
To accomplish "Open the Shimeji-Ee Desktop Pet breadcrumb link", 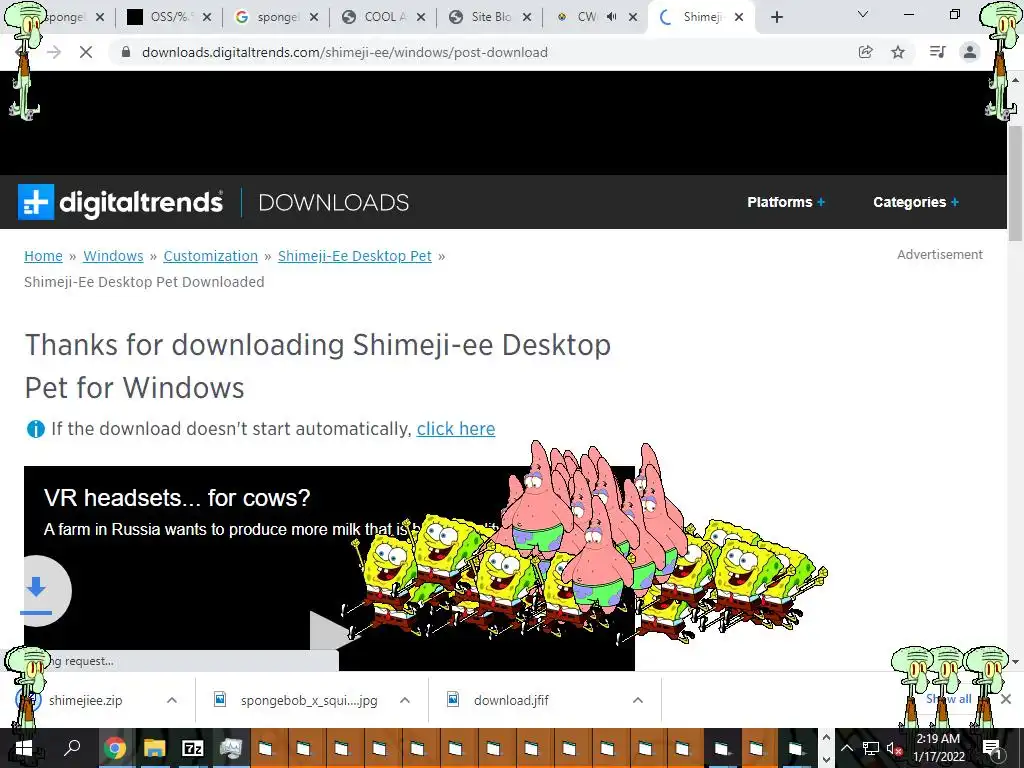I will click(x=355, y=256).
